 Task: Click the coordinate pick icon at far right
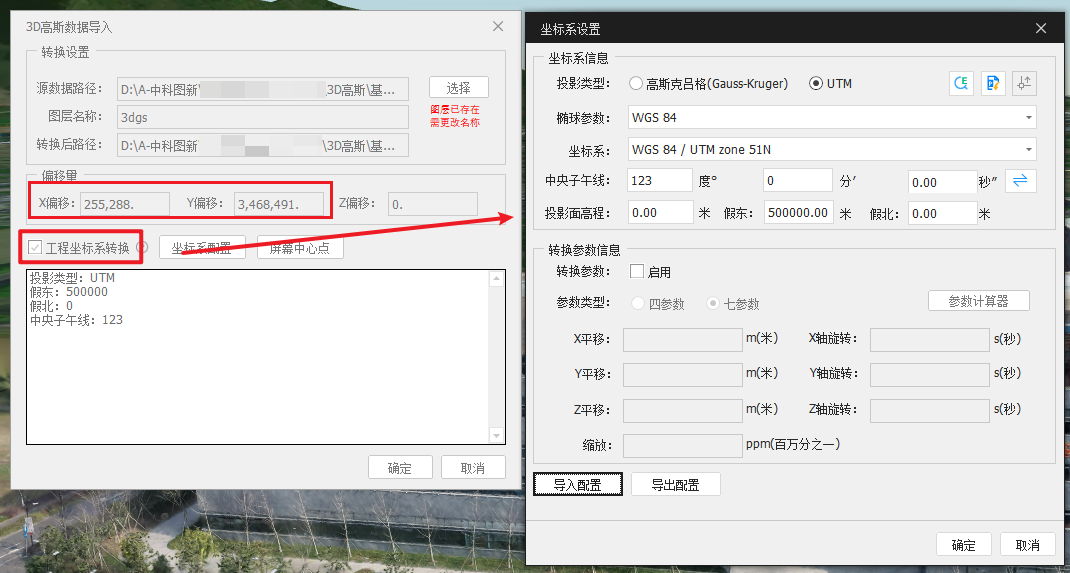[1023, 84]
